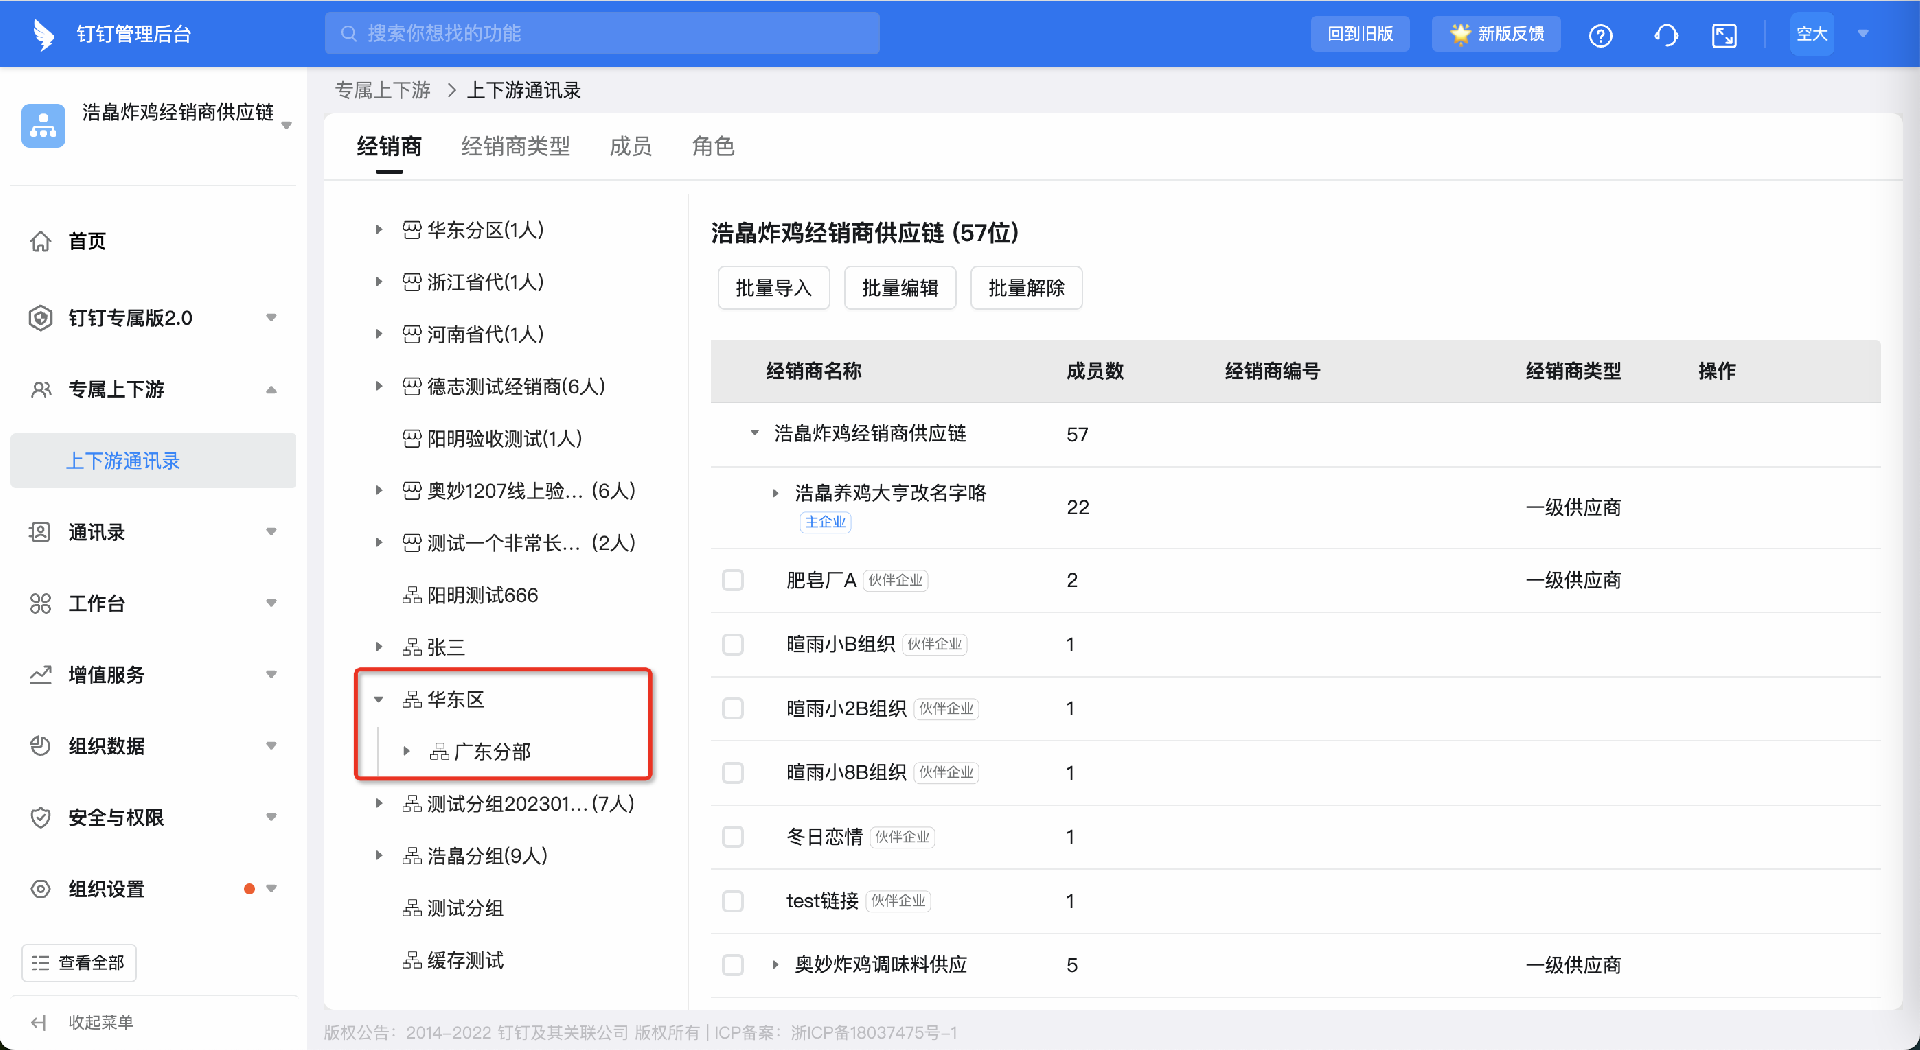Image resolution: width=1920 pixels, height=1050 pixels.
Task: Click the DingTalk logo icon
Action: tap(43, 34)
